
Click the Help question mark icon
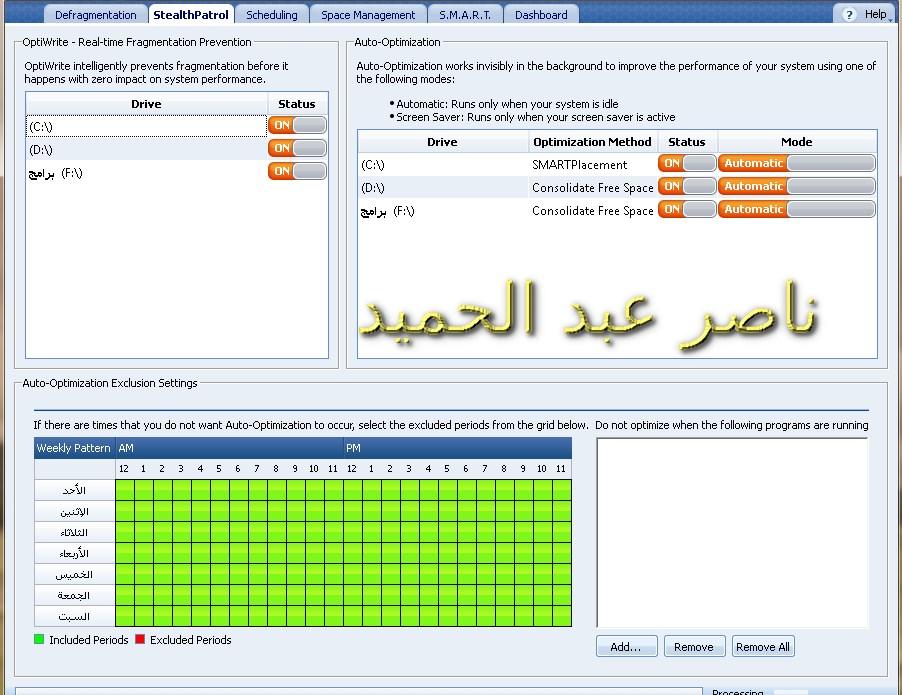click(x=850, y=14)
